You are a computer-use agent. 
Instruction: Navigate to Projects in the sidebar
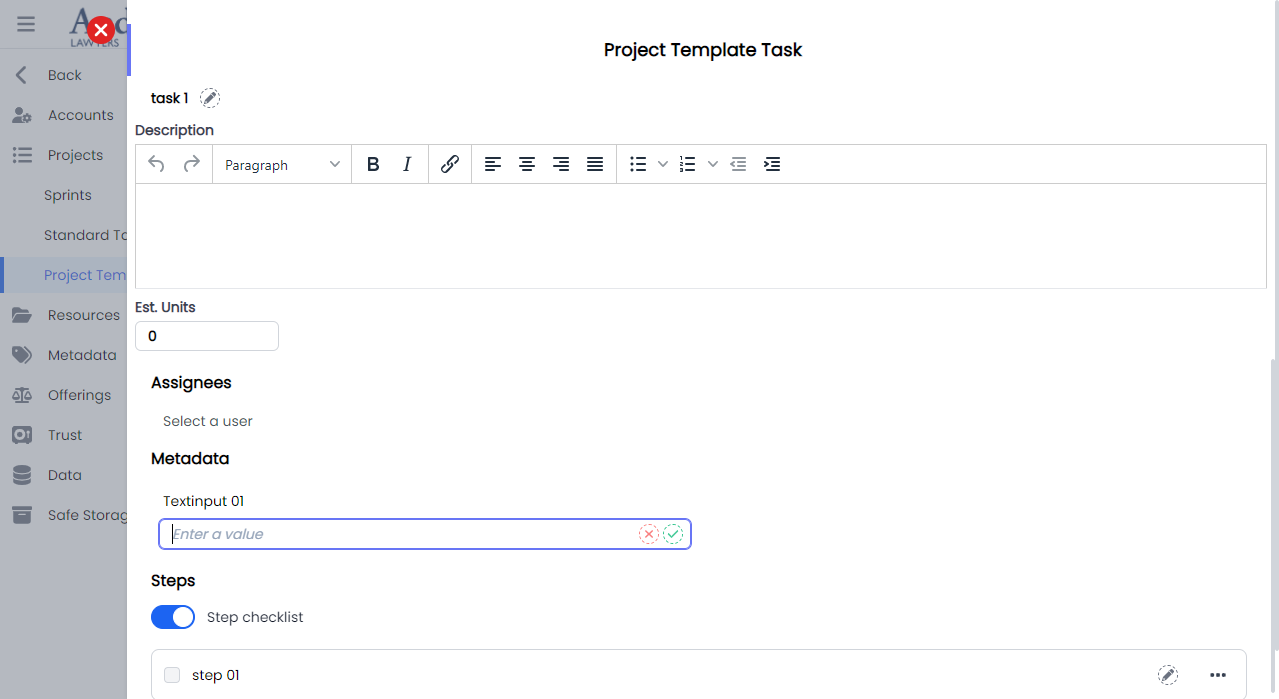(x=75, y=154)
